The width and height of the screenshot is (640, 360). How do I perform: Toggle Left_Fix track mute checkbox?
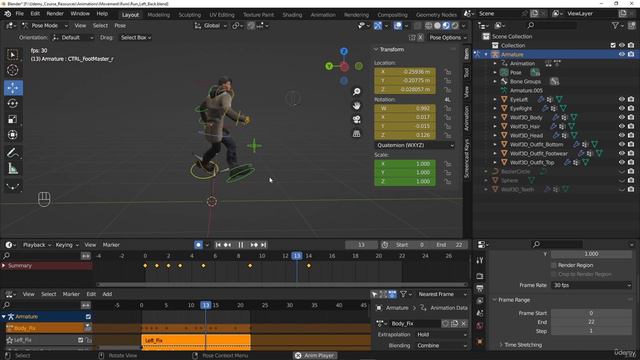[80, 340]
